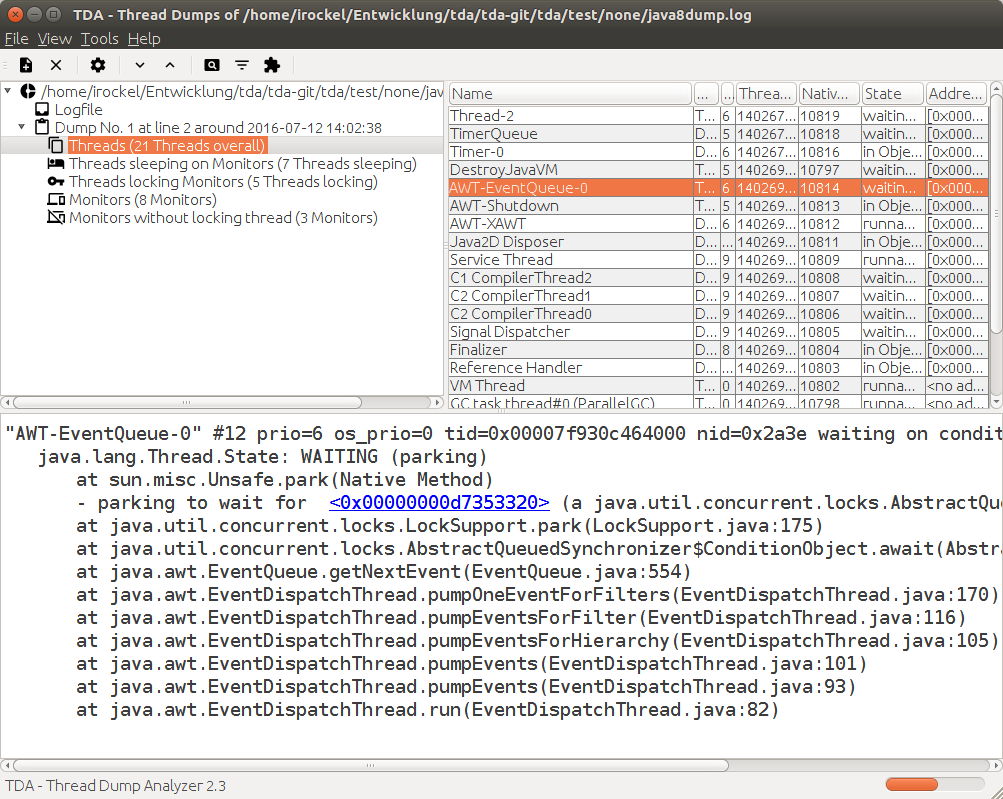Select the DestroyJavaVM thread row
Image resolution: width=1003 pixels, height=799 pixels.
click(718, 170)
